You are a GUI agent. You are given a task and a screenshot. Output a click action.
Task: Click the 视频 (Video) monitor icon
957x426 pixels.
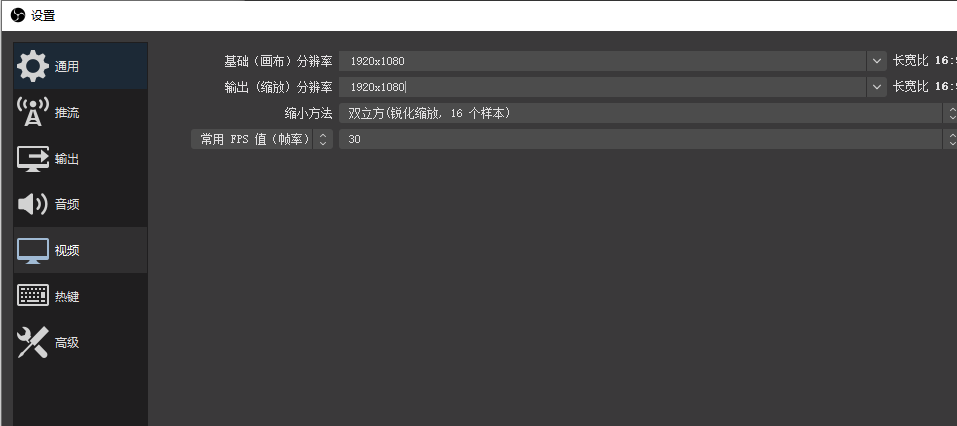pyautogui.click(x=32, y=251)
